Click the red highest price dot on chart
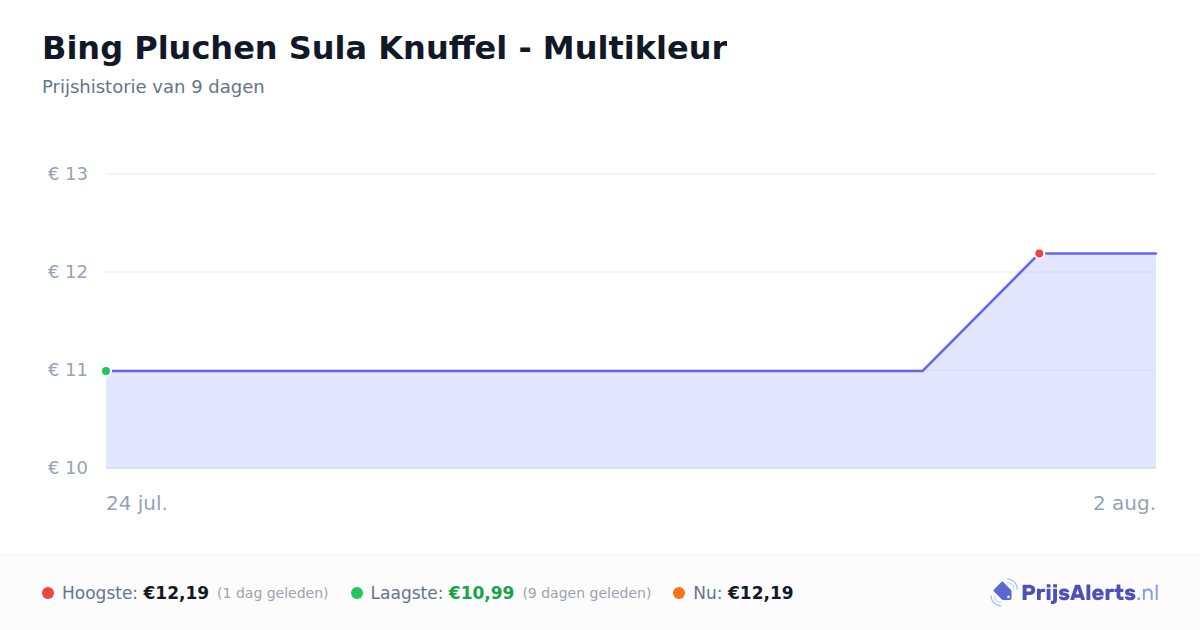This screenshot has width=1200, height=630. click(1039, 253)
